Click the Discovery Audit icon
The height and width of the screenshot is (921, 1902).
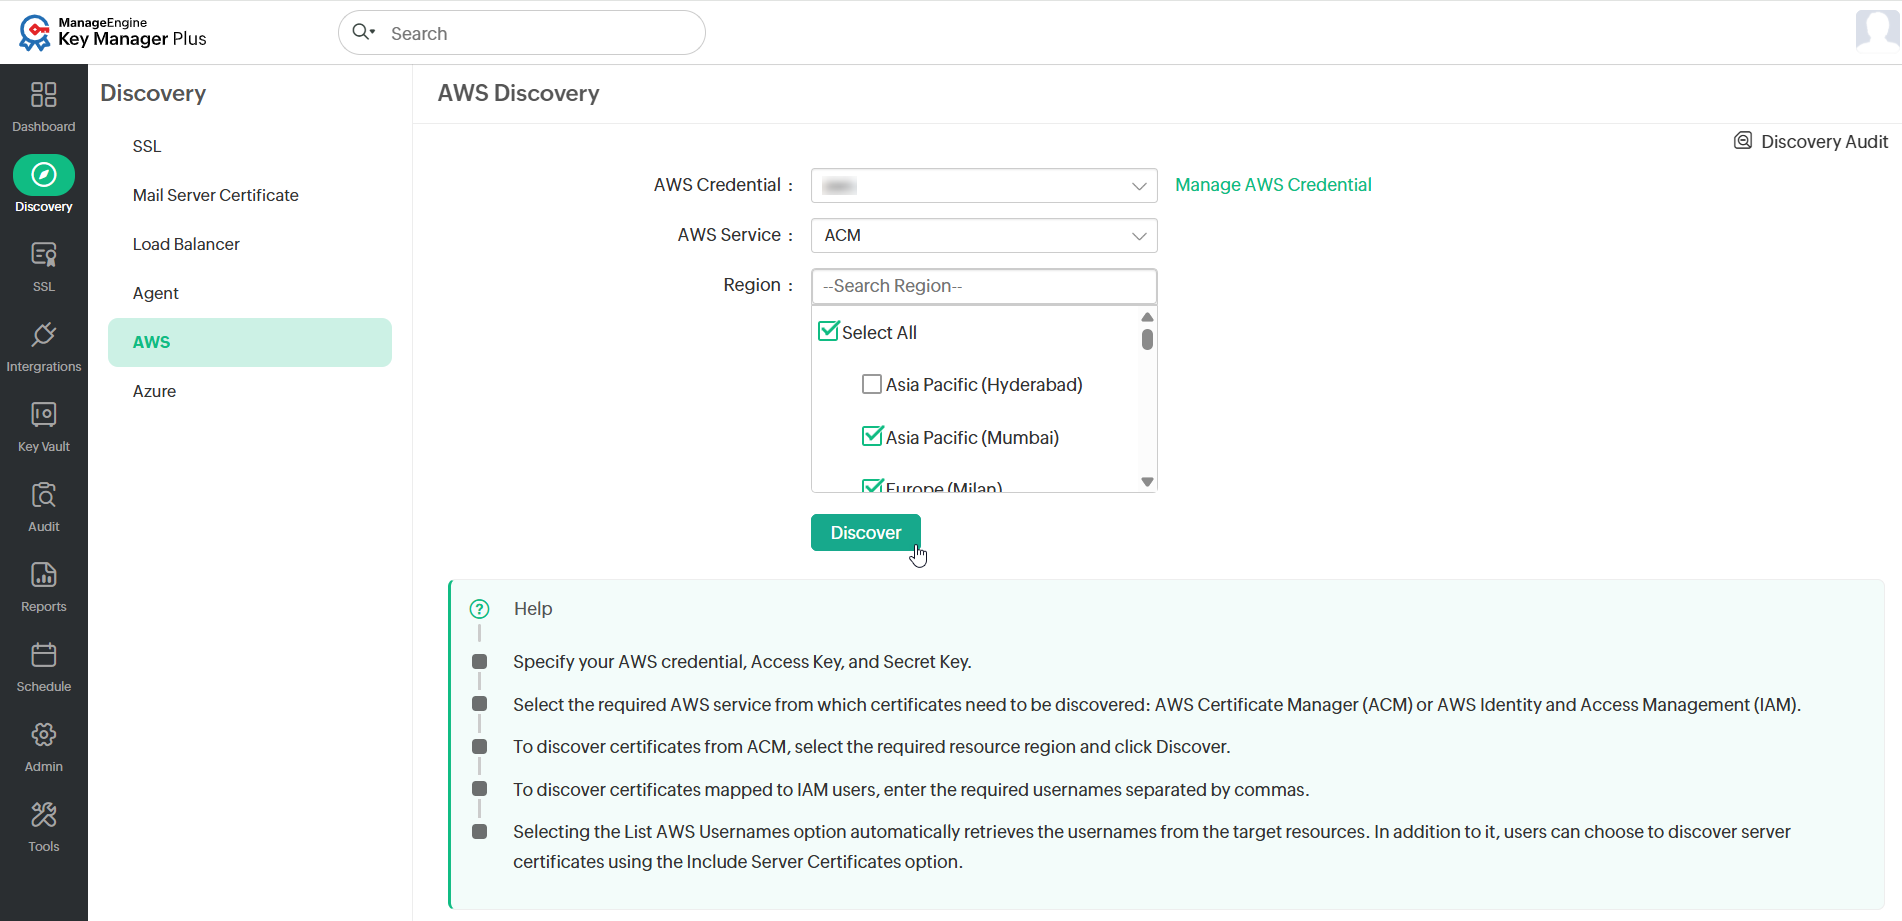(x=1743, y=141)
